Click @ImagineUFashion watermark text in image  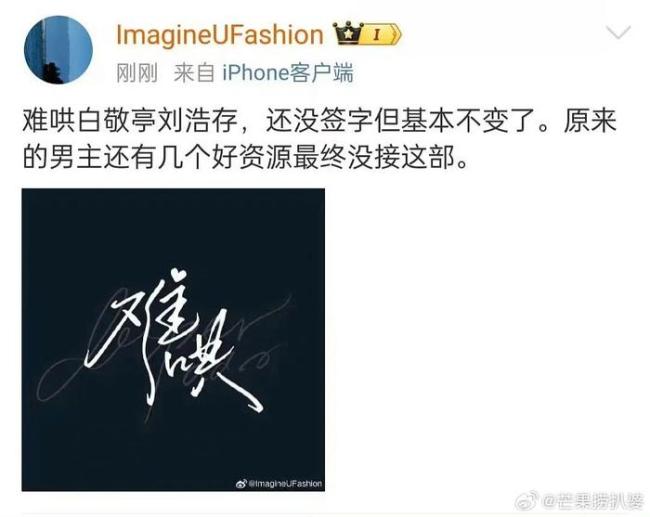285,483
